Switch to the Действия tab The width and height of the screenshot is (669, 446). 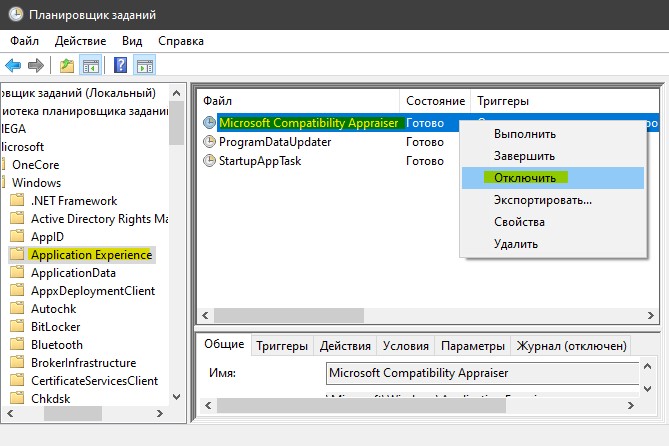tap(345, 346)
